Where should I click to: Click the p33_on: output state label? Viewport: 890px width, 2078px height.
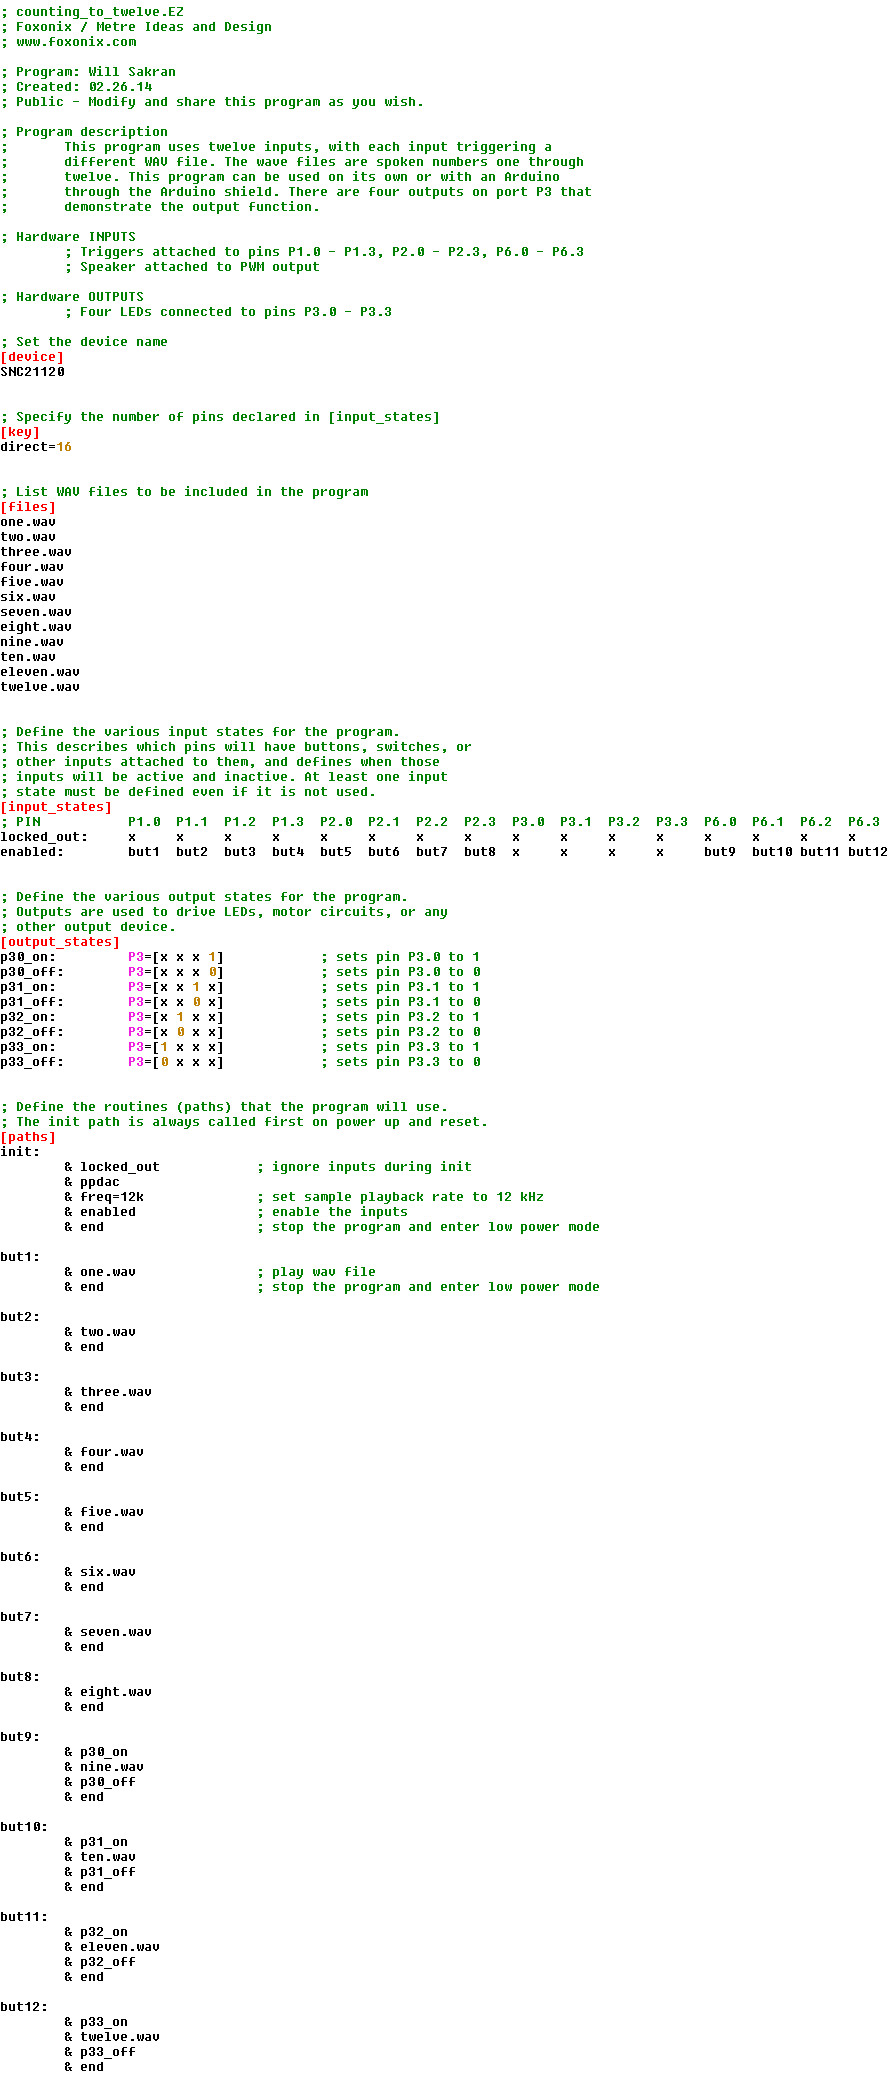point(28,1047)
